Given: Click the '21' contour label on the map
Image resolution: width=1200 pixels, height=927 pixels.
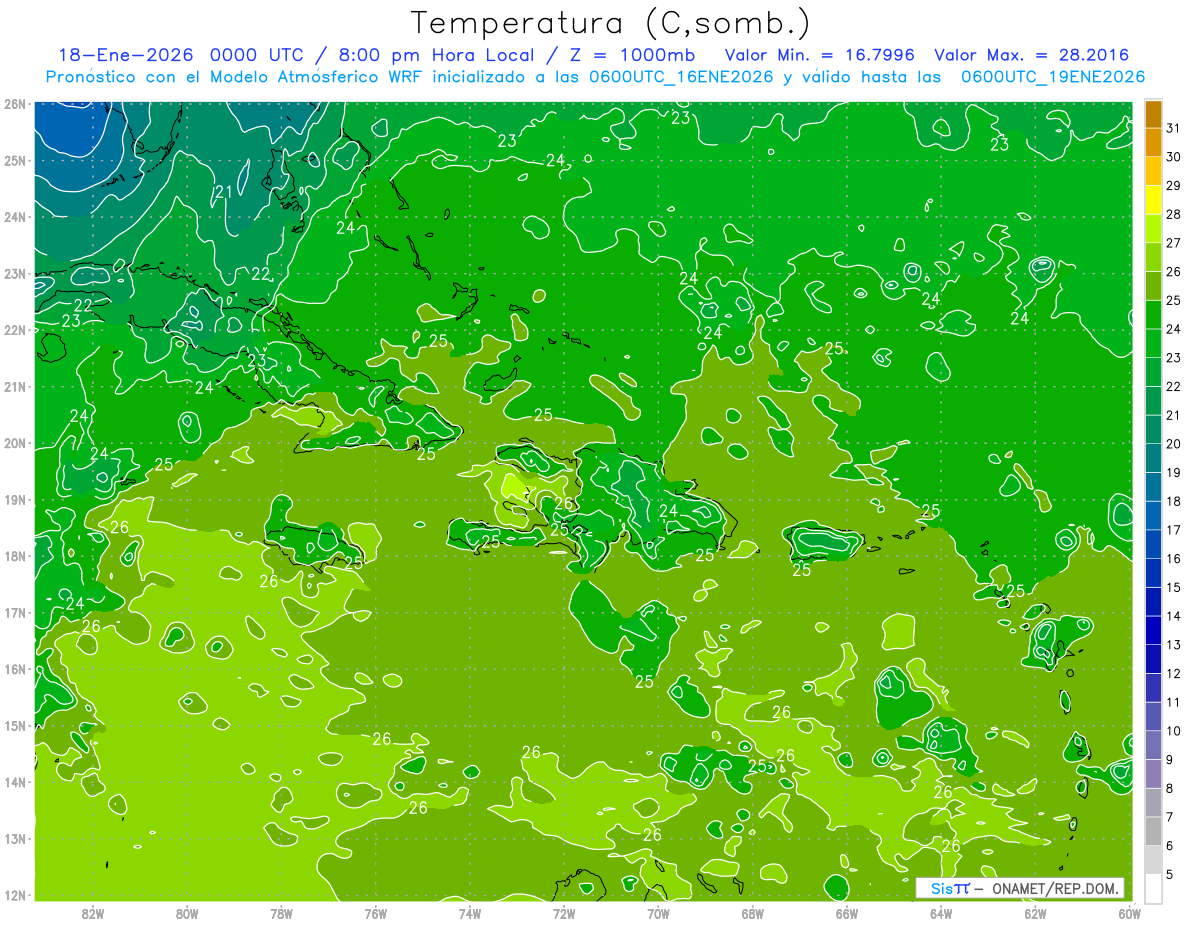Looking at the screenshot, I should [224, 192].
